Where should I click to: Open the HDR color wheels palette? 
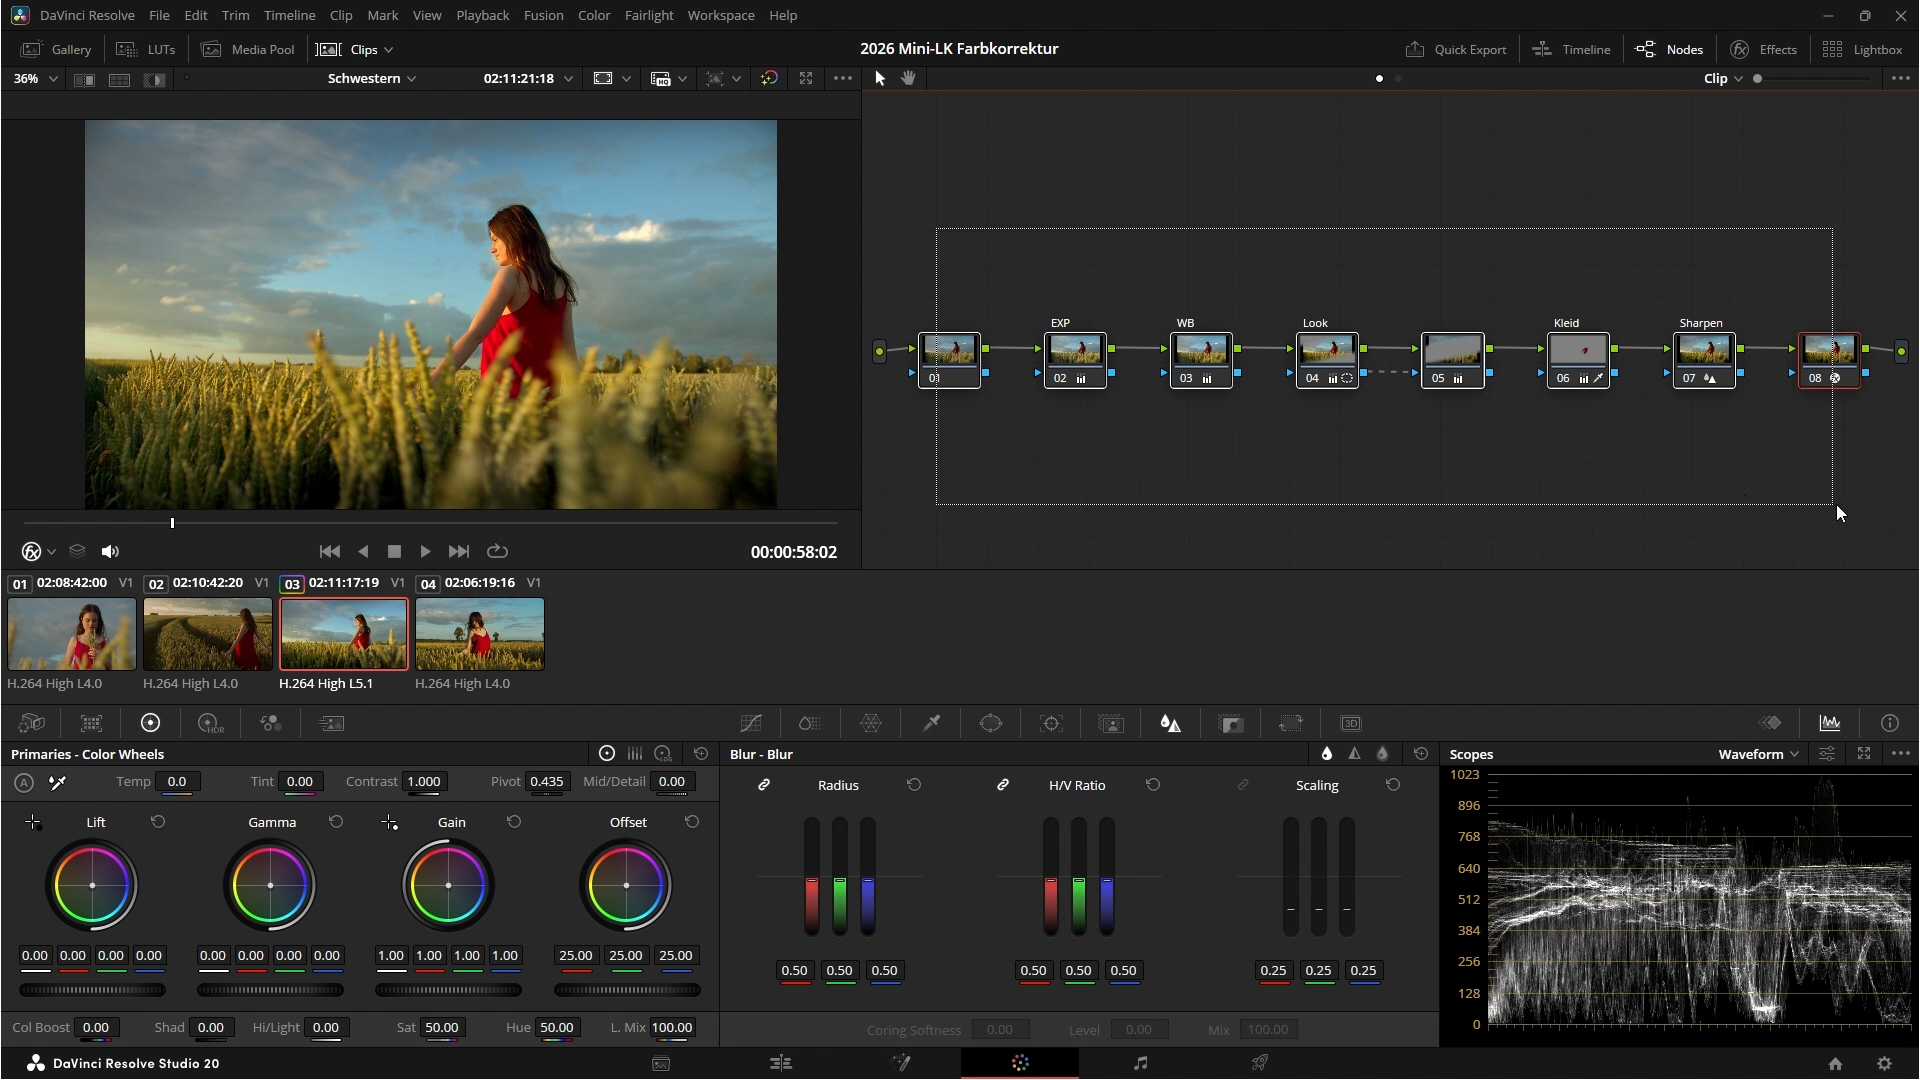[x=211, y=723]
